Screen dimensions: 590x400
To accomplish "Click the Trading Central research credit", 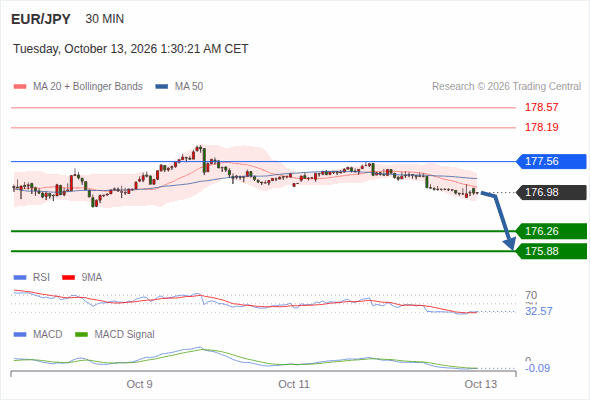I will click(x=506, y=87).
